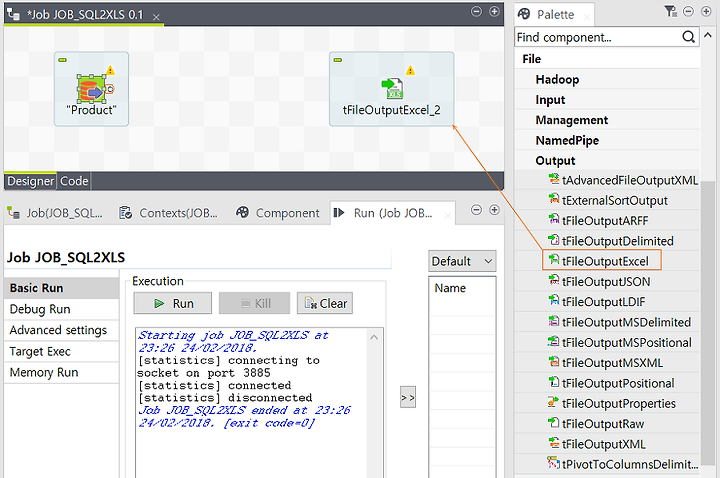The width and height of the screenshot is (720, 478).
Task: Maximize the job designer editor panel
Action: pos(494,11)
